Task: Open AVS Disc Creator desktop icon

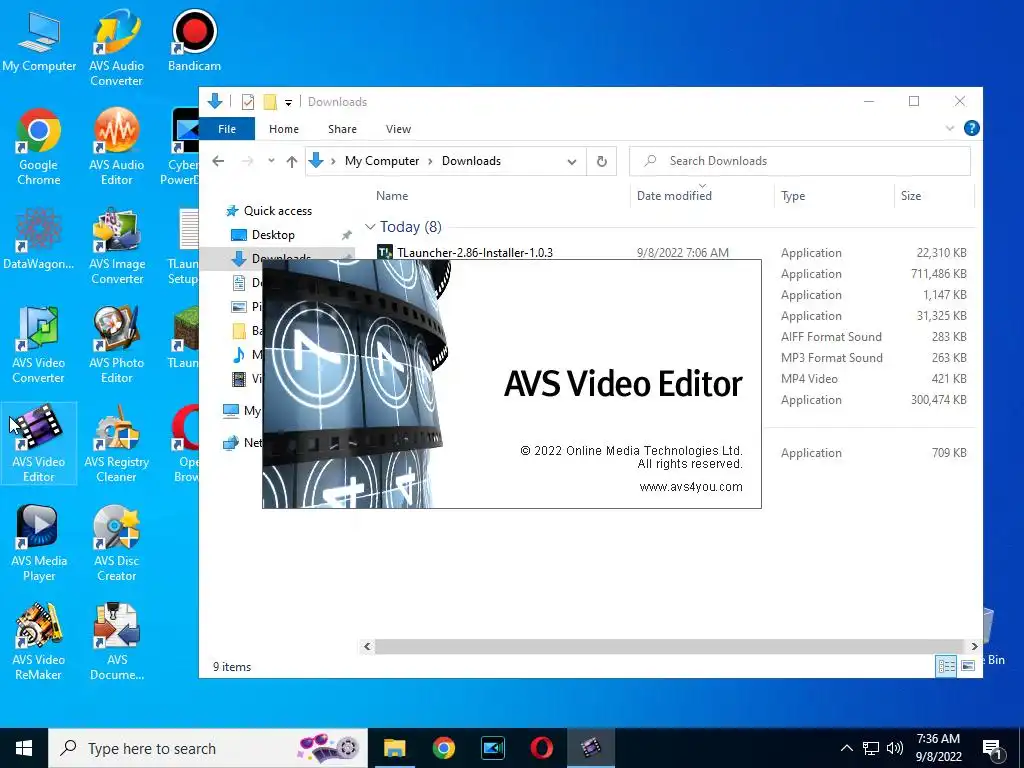Action: click(116, 543)
